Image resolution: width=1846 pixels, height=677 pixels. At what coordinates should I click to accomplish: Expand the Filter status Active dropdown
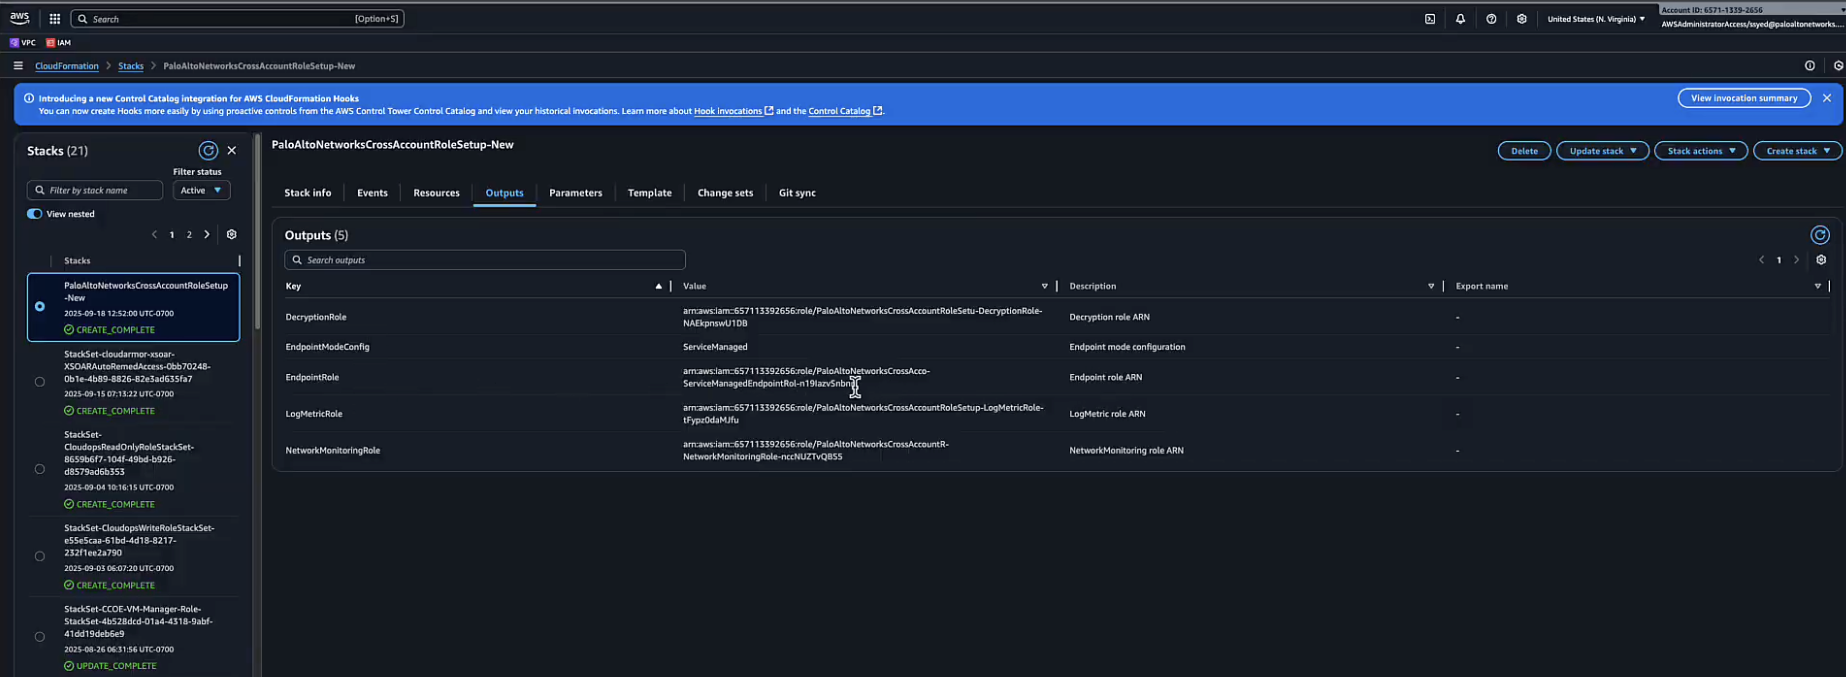pyautogui.click(x=201, y=190)
